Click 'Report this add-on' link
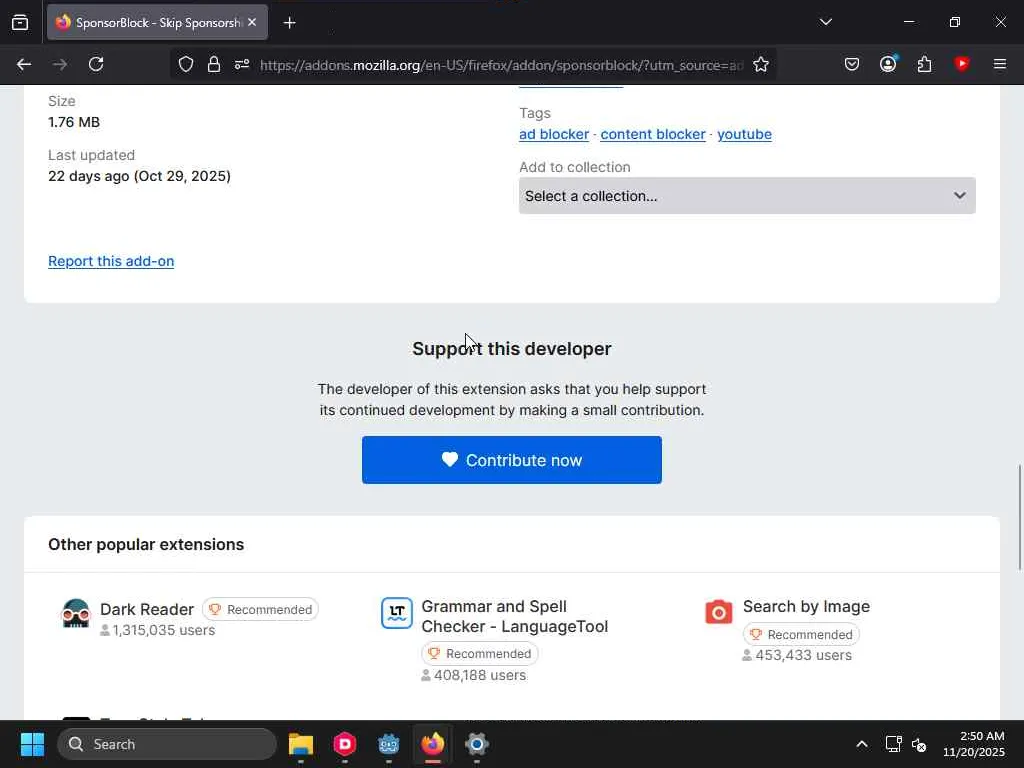Image resolution: width=1024 pixels, height=768 pixels. 111,261
